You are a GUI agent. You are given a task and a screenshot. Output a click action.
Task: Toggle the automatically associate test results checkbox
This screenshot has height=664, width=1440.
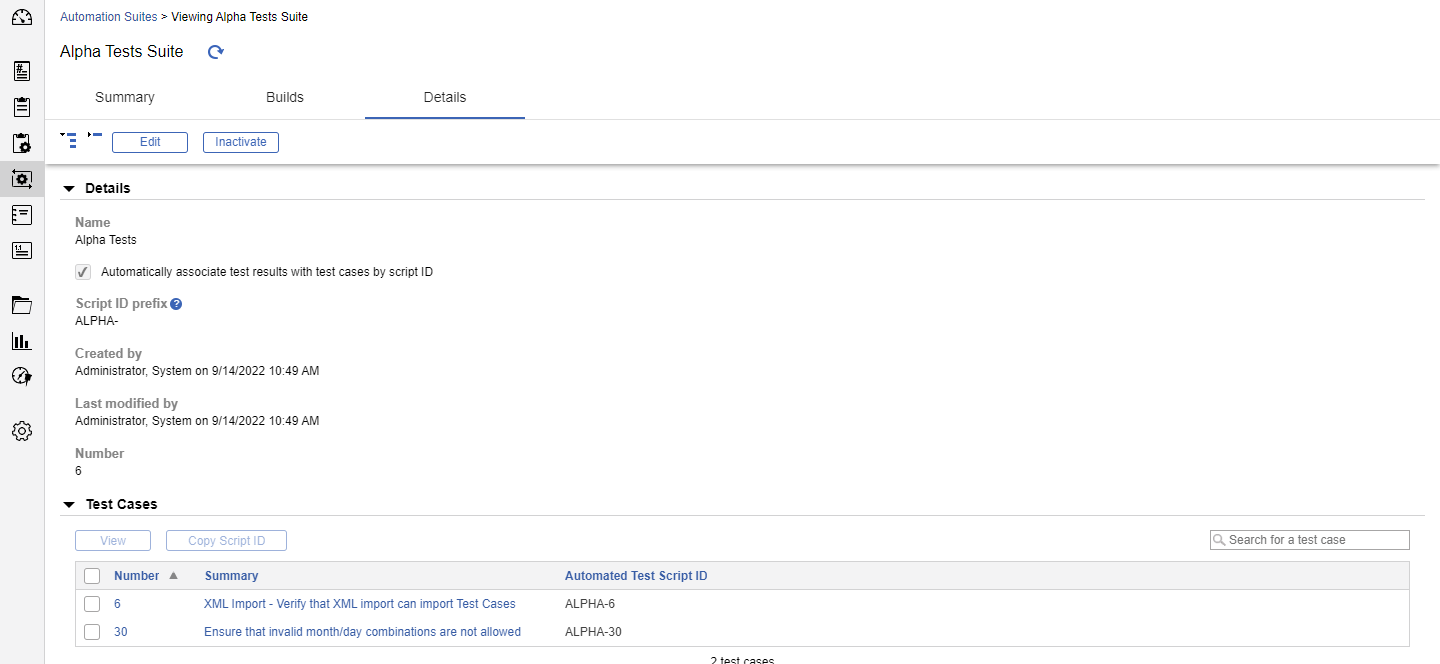[x=84, y=272]
